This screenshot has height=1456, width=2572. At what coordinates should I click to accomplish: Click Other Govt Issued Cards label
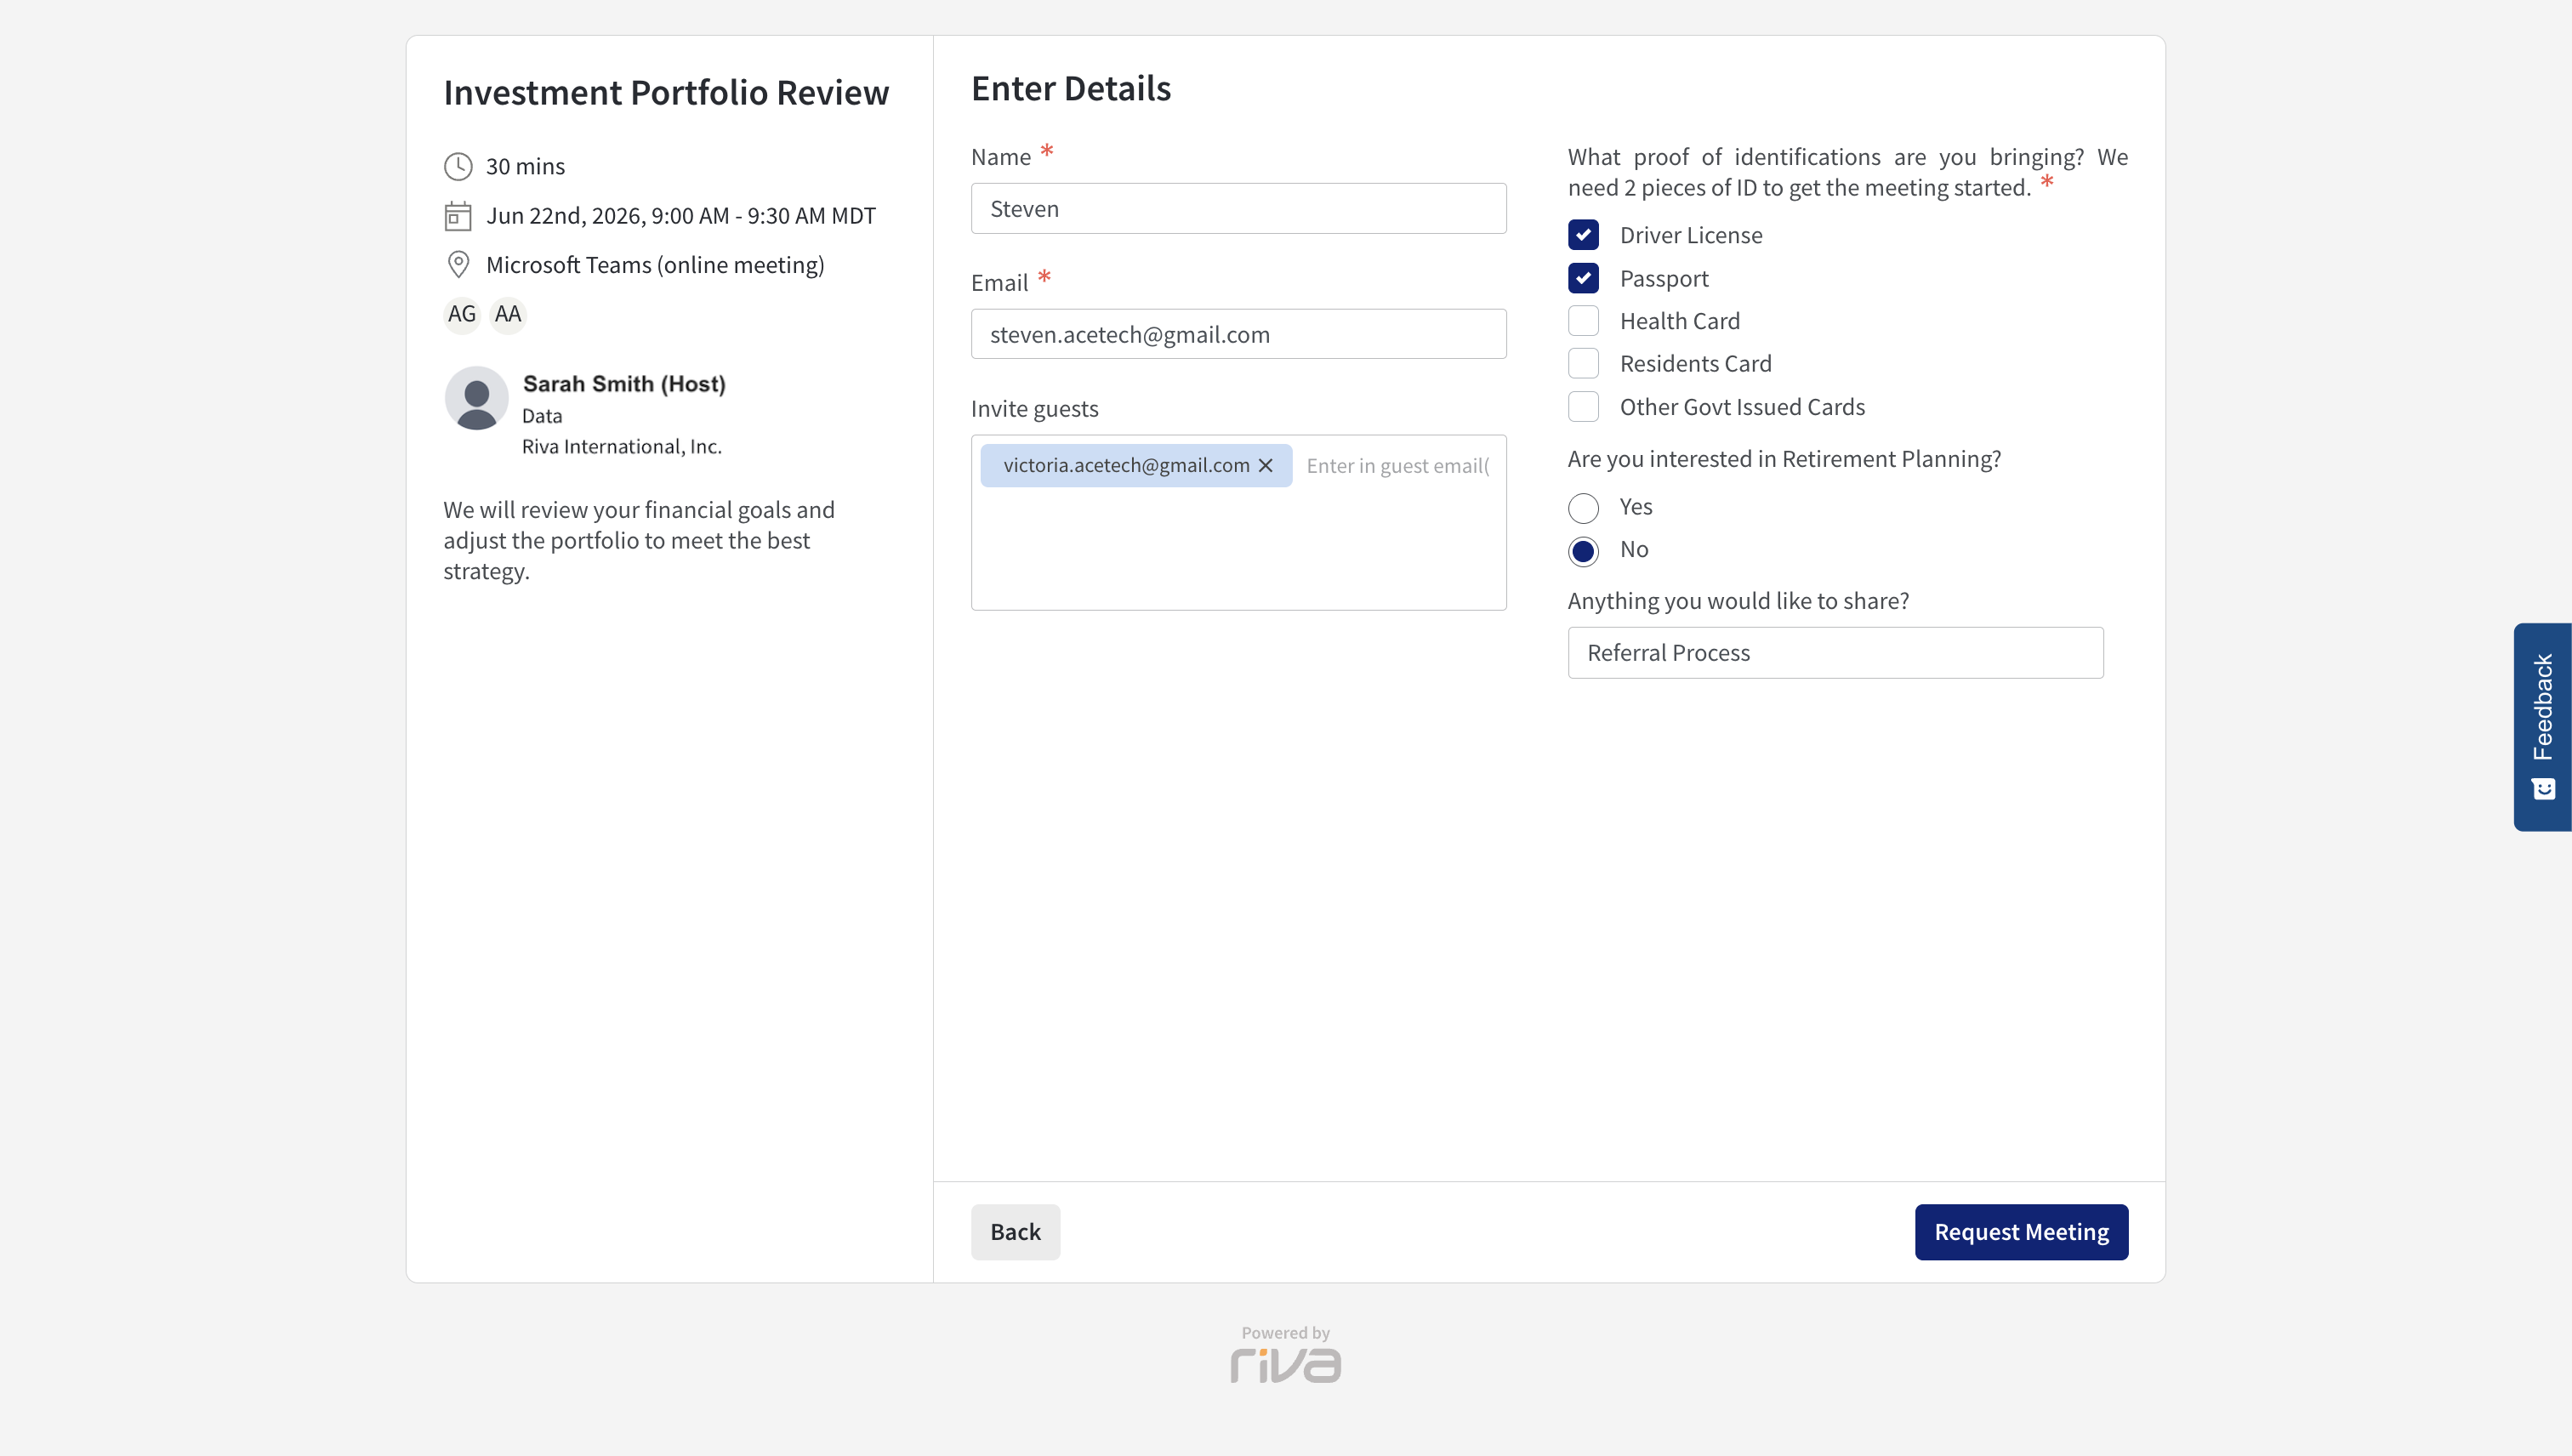[x=1742, y=407]
